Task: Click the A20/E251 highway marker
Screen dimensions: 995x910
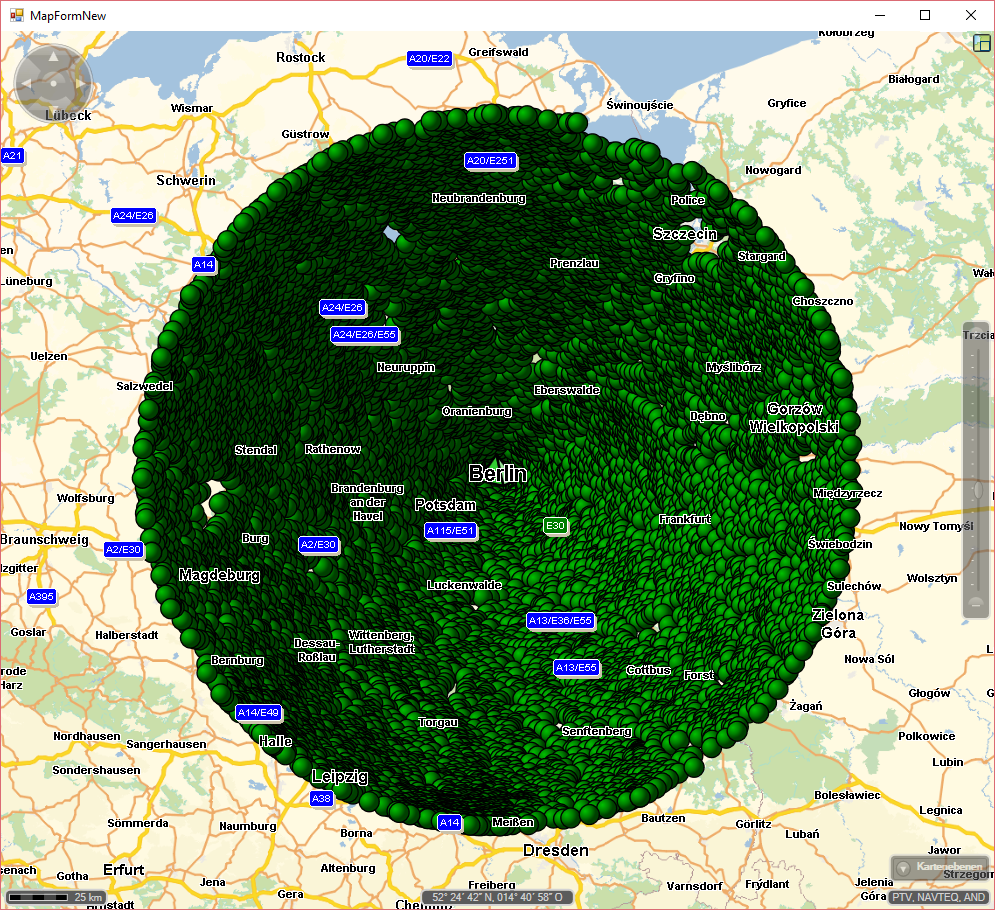Action: point(490,161)
